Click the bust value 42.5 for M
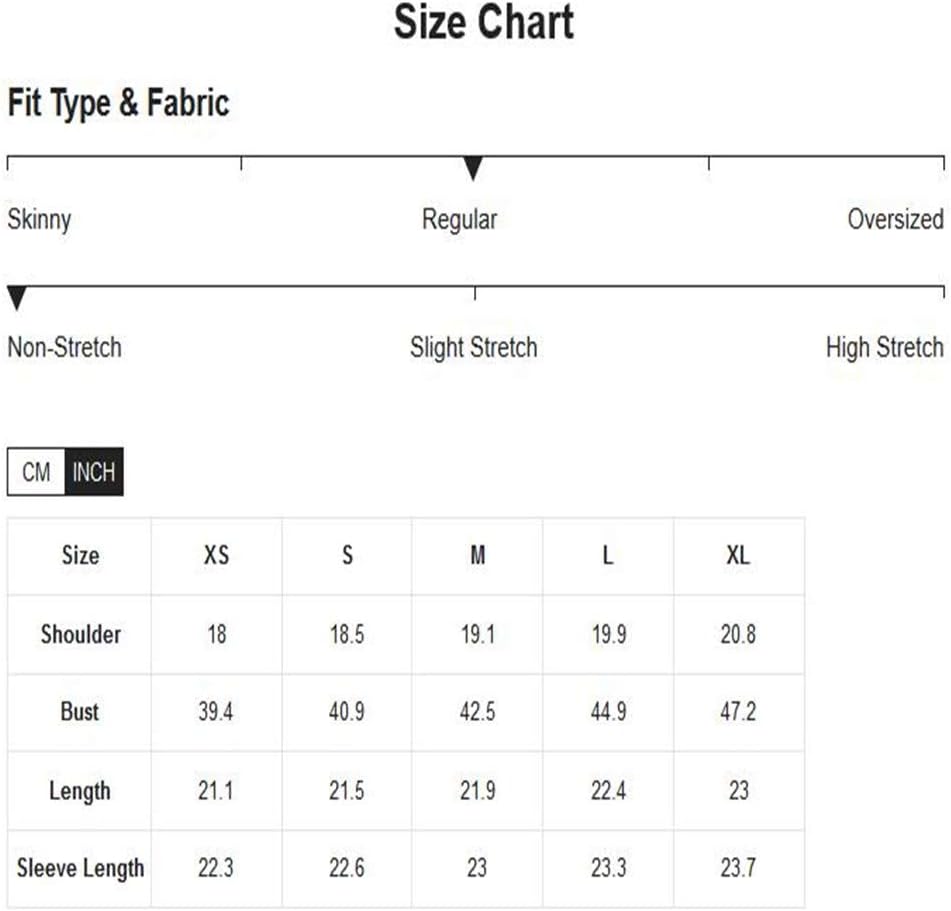Image resolution: width=951 pixels, height=911 pixels. (477, 711)
